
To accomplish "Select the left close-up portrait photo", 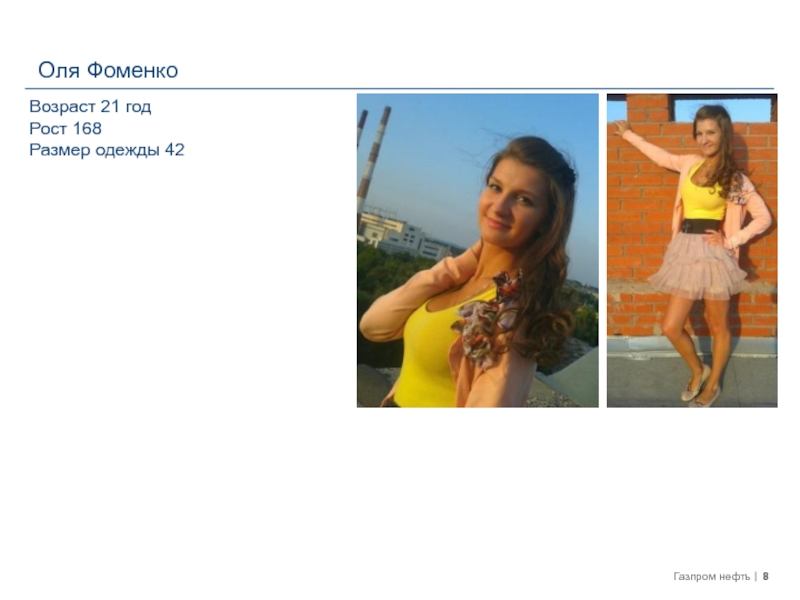I will point(478,250).
